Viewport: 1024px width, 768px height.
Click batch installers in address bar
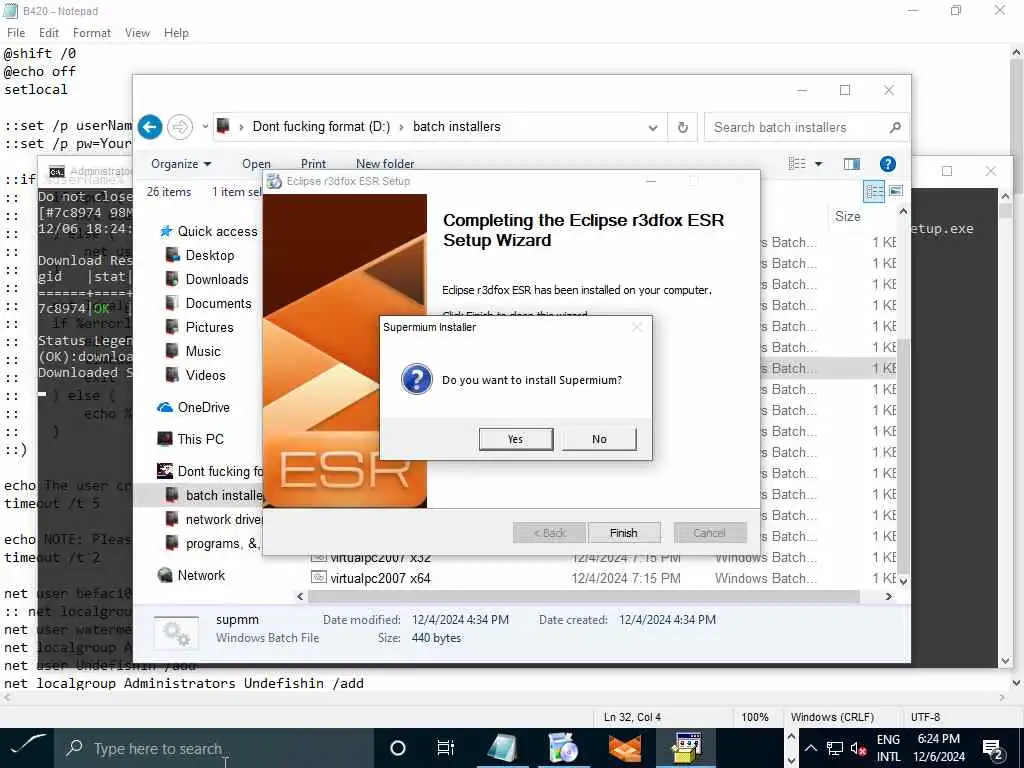(x=456, y=127)
